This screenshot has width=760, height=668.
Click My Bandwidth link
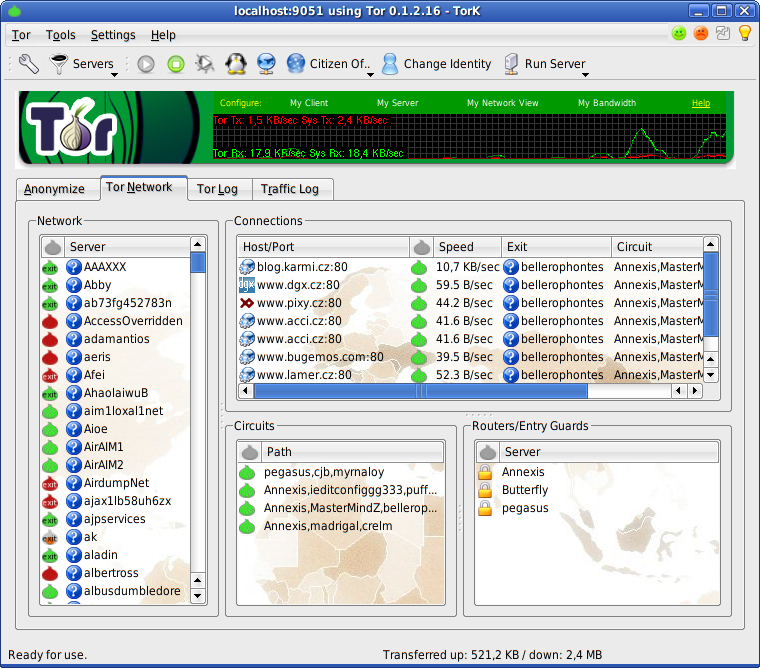tap(607, 103)
